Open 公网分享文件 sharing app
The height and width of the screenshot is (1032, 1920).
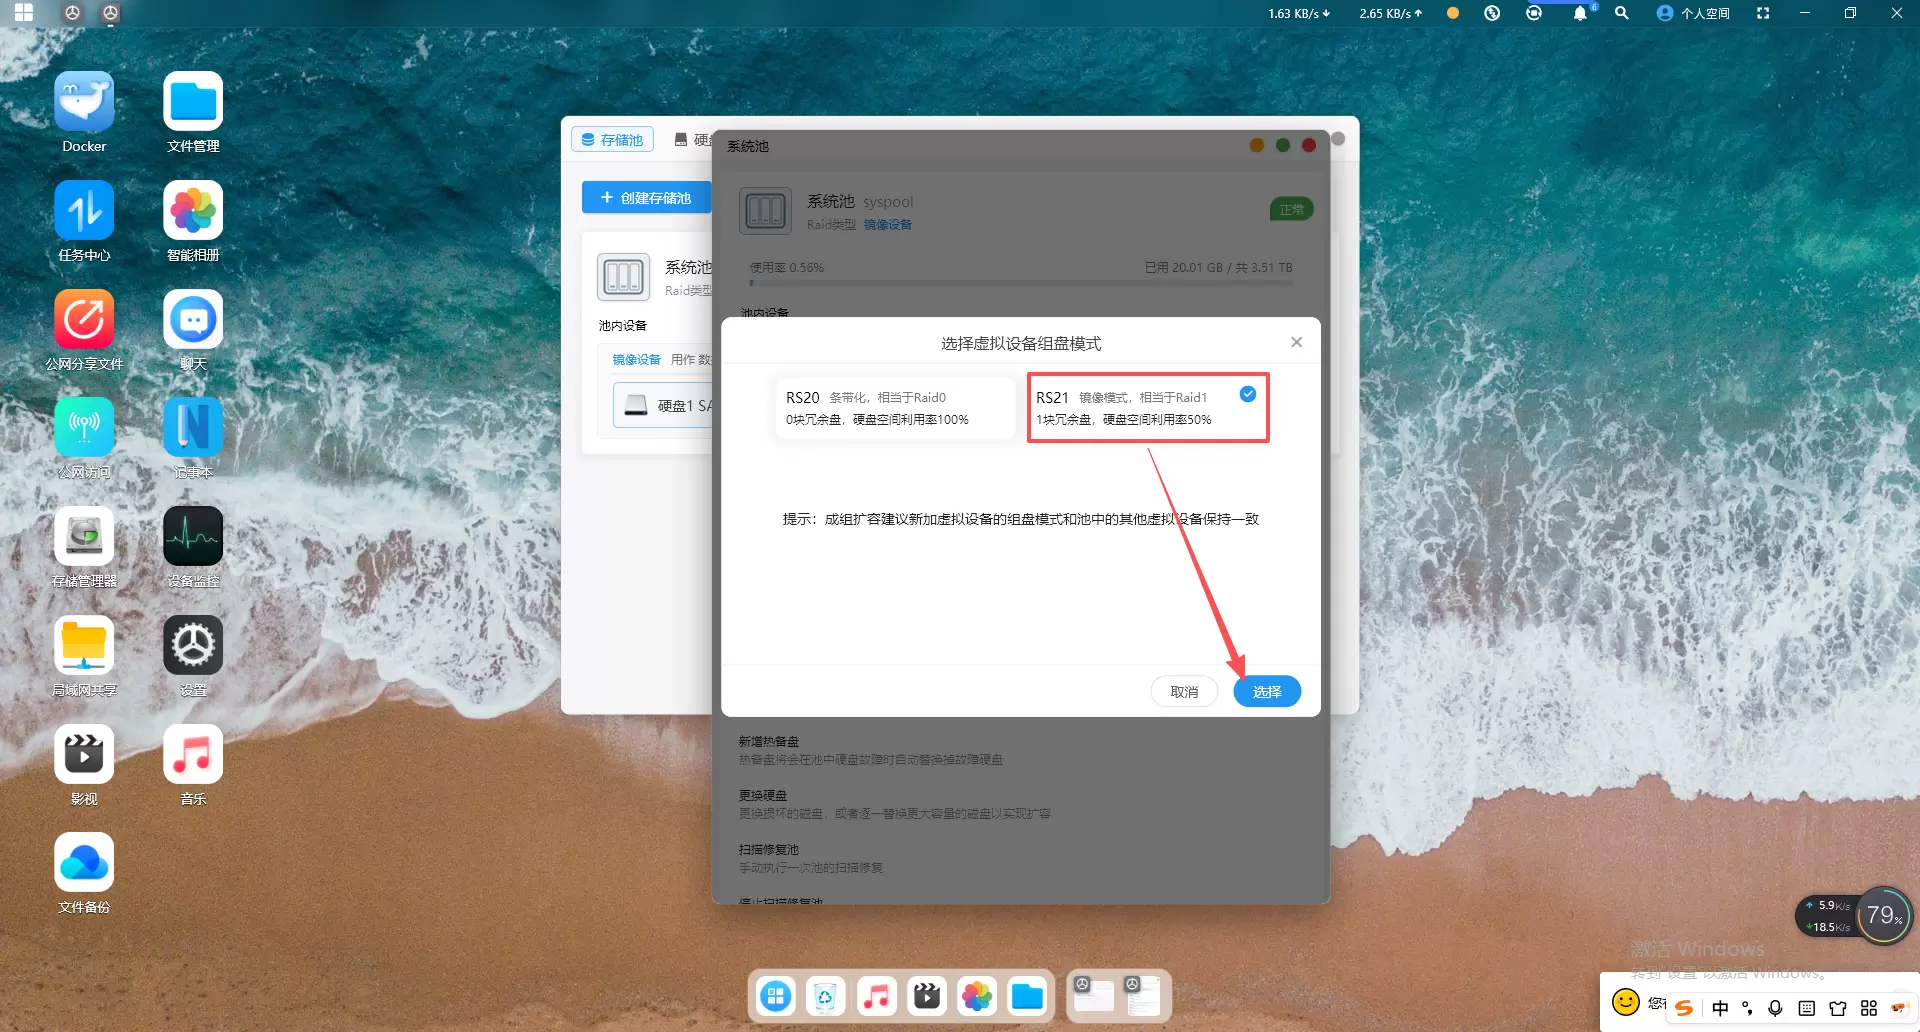tap(84, 320)
